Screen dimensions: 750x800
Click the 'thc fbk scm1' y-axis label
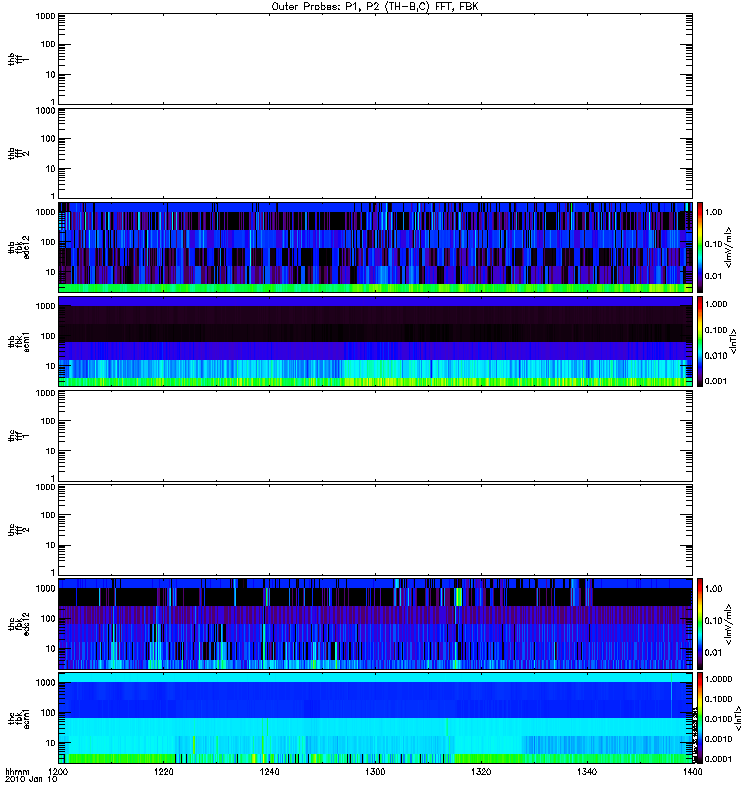(19, 718)
